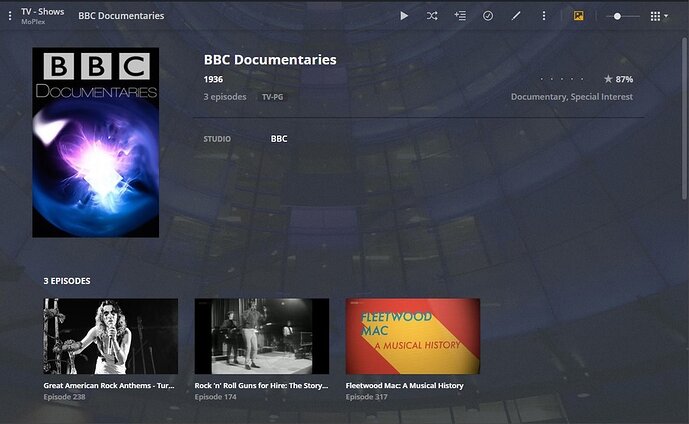Image resolution: width=689 pixels, height=424 pixels.
Task: Click the STUDIO field label
Action: tap(217, 139)
